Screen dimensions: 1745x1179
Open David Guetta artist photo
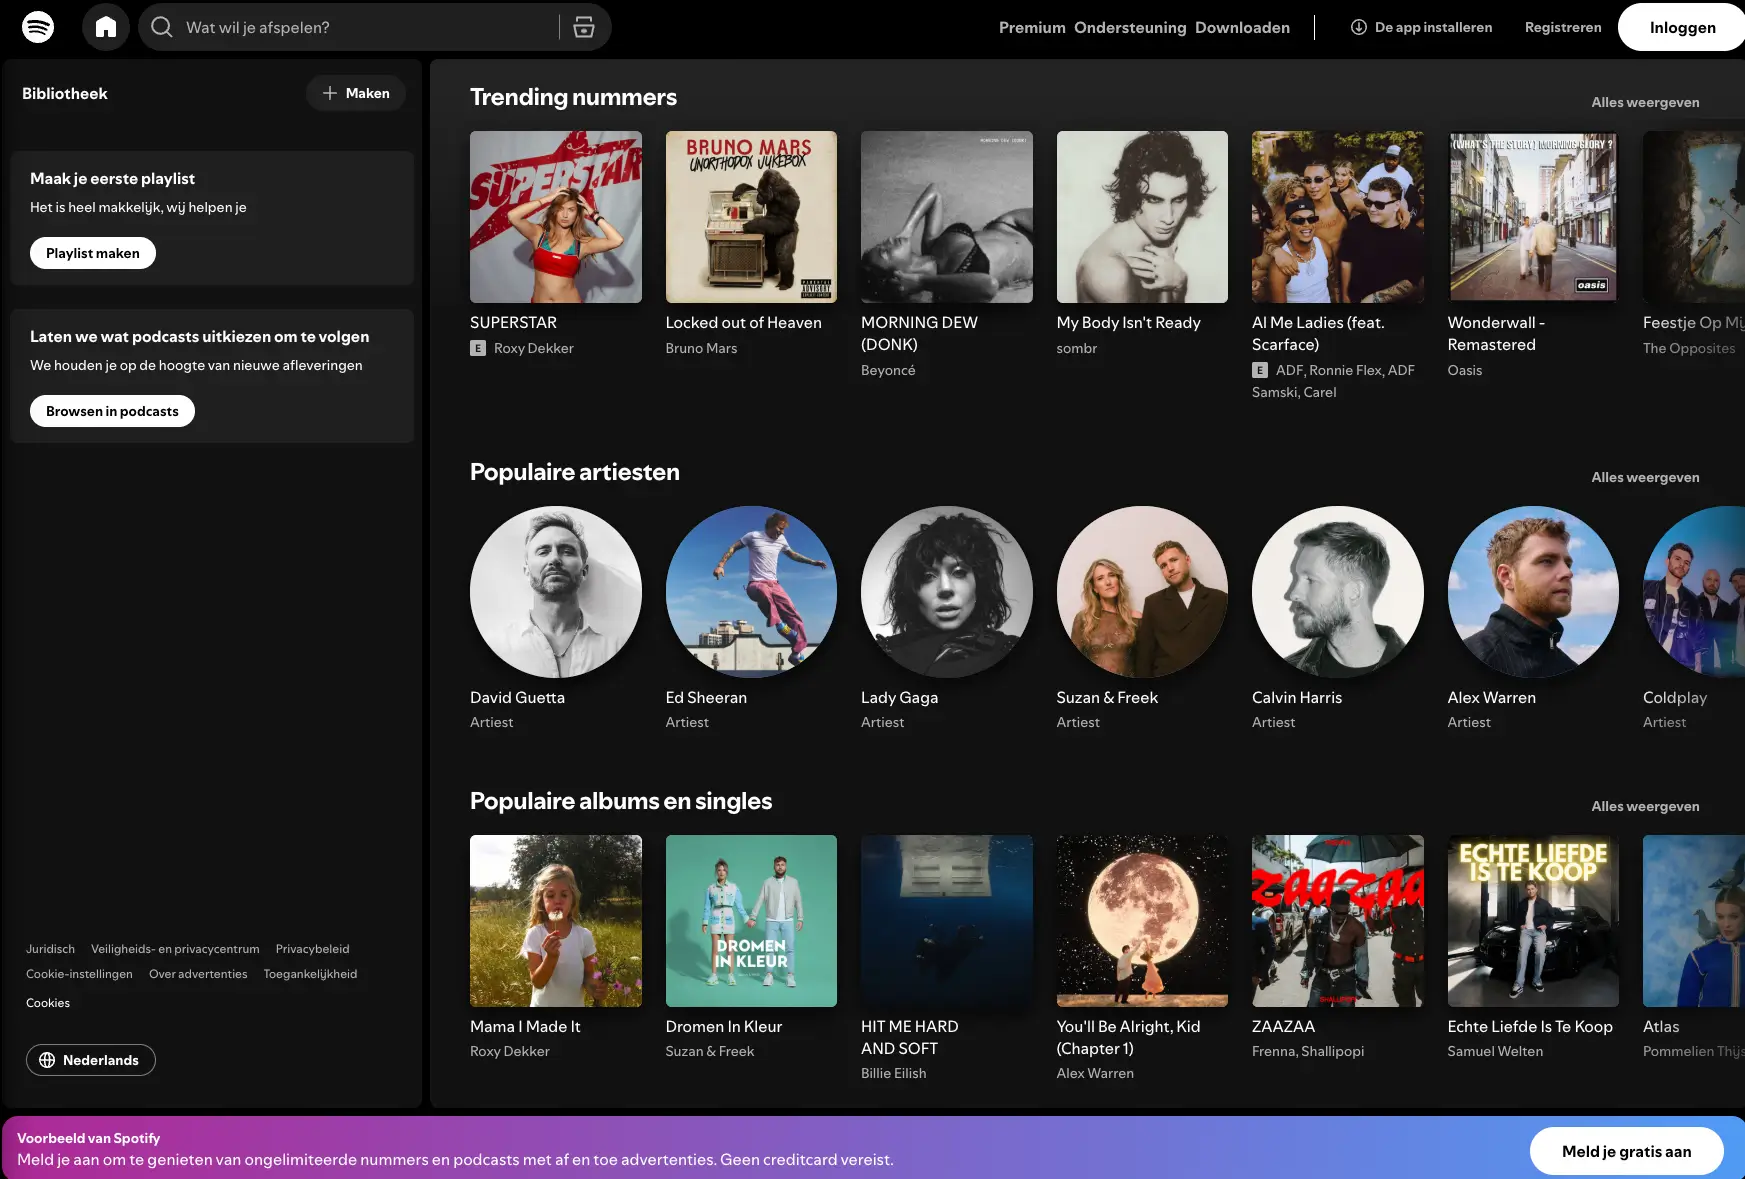556,592
